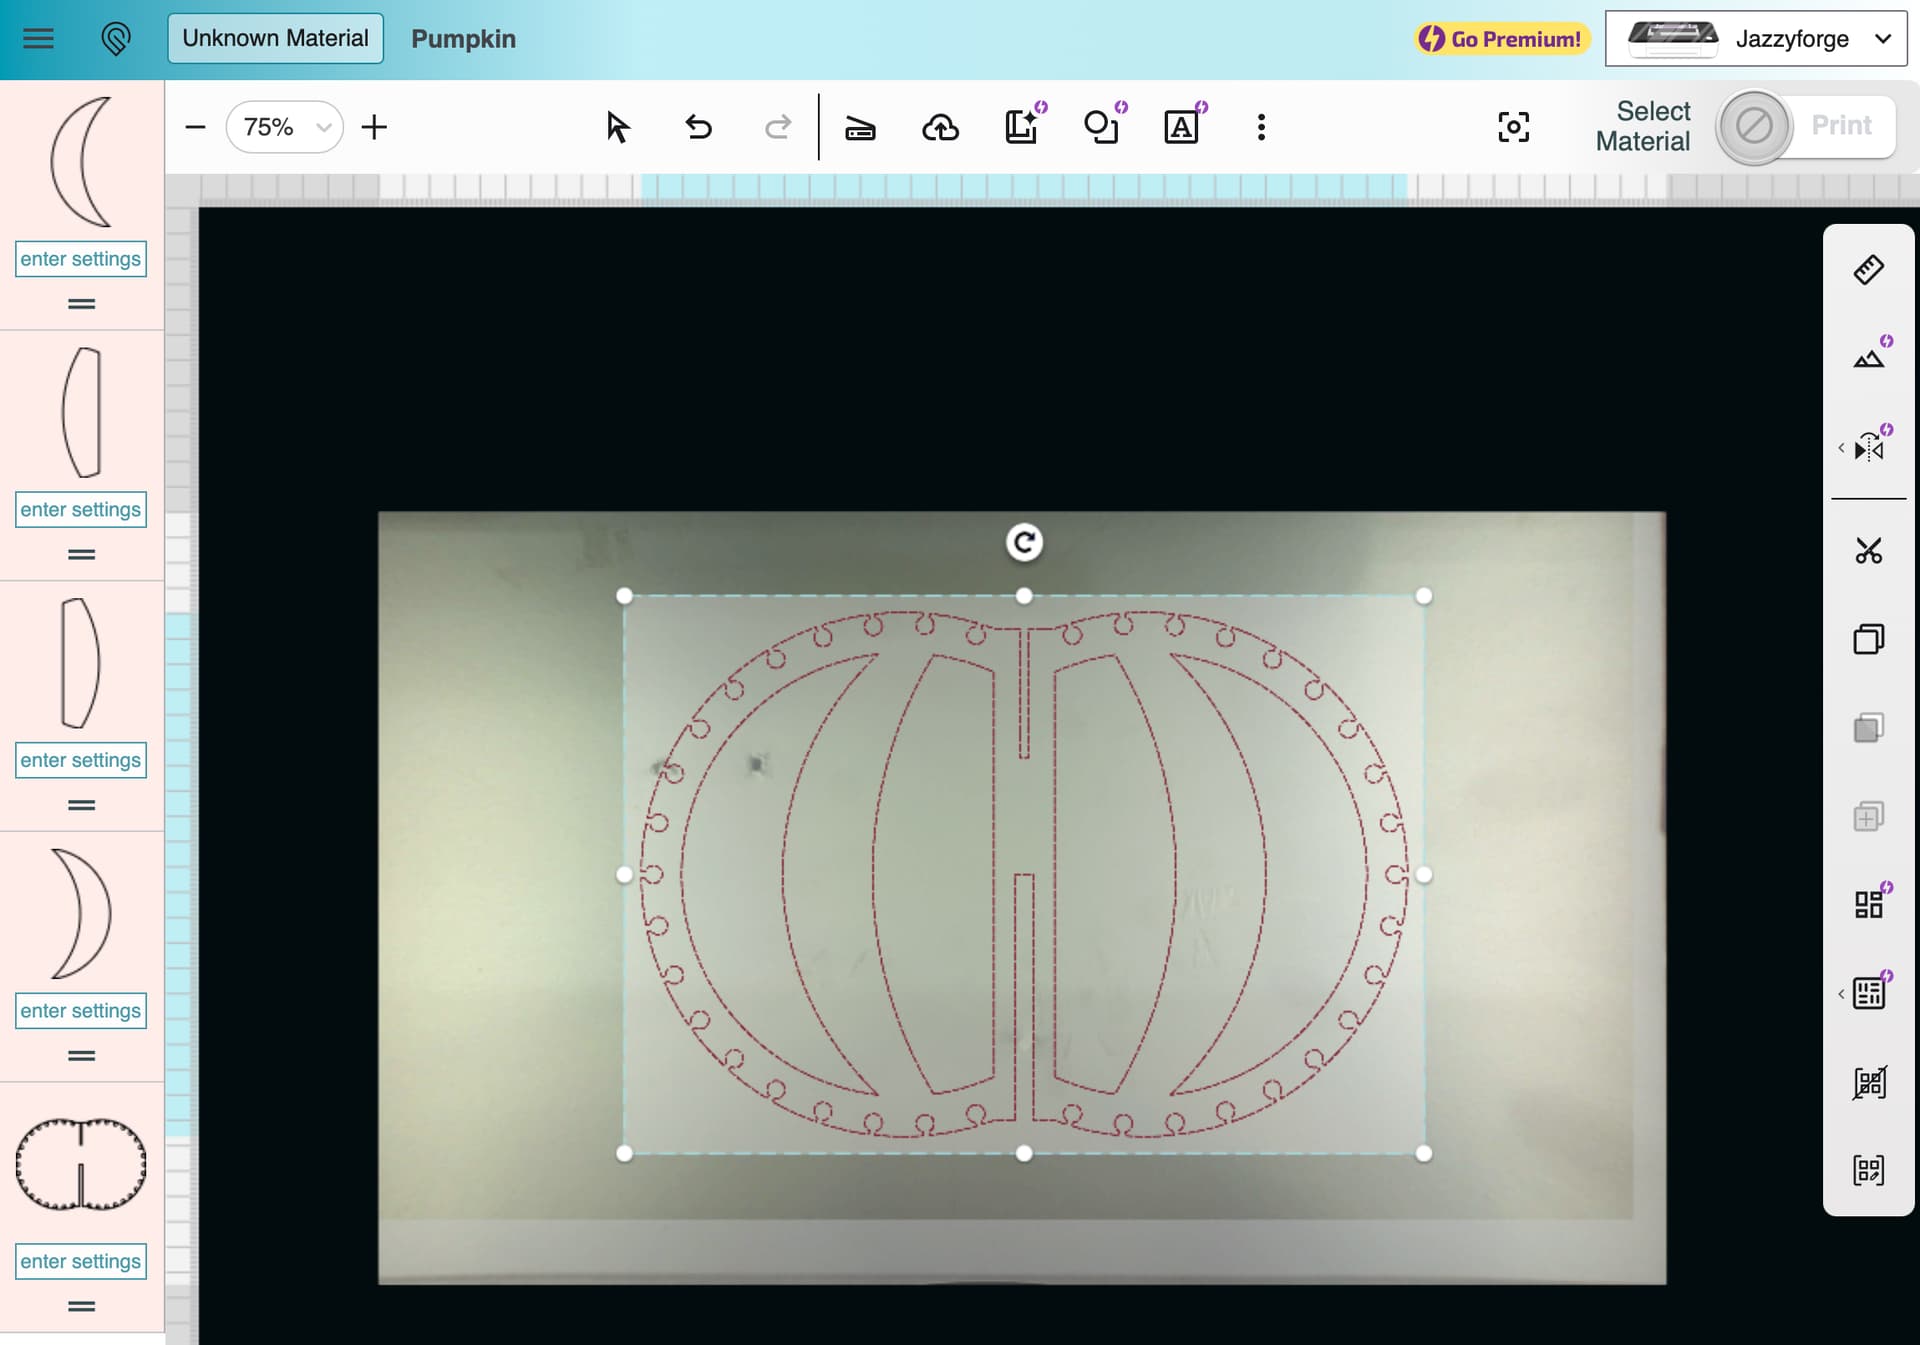Click enter settings under first crescent shape
Viewport: 1920px width, 1345px height.
click(81, 259)
